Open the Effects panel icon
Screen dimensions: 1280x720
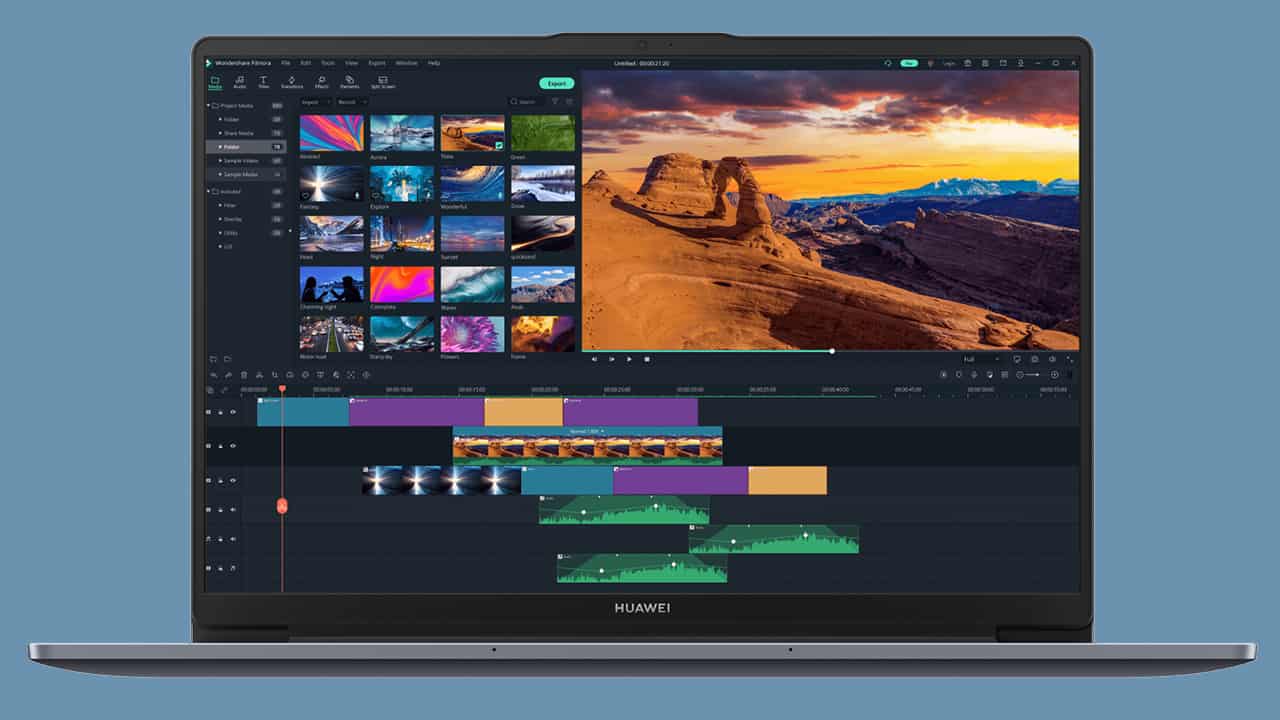pyautogui.click(x=322, y=80)
